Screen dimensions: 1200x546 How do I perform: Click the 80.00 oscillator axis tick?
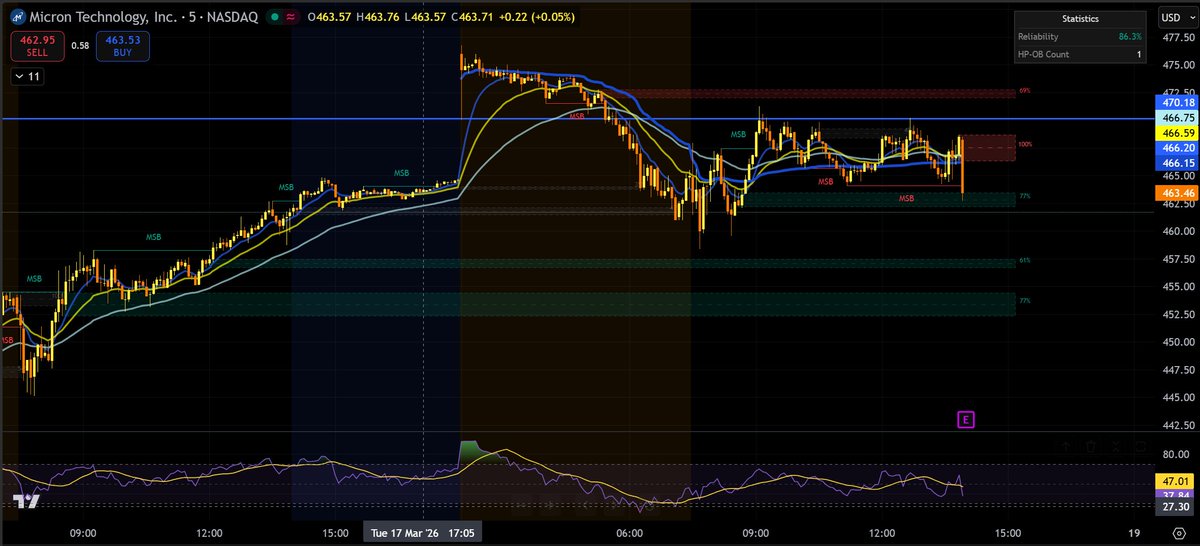1174,453
